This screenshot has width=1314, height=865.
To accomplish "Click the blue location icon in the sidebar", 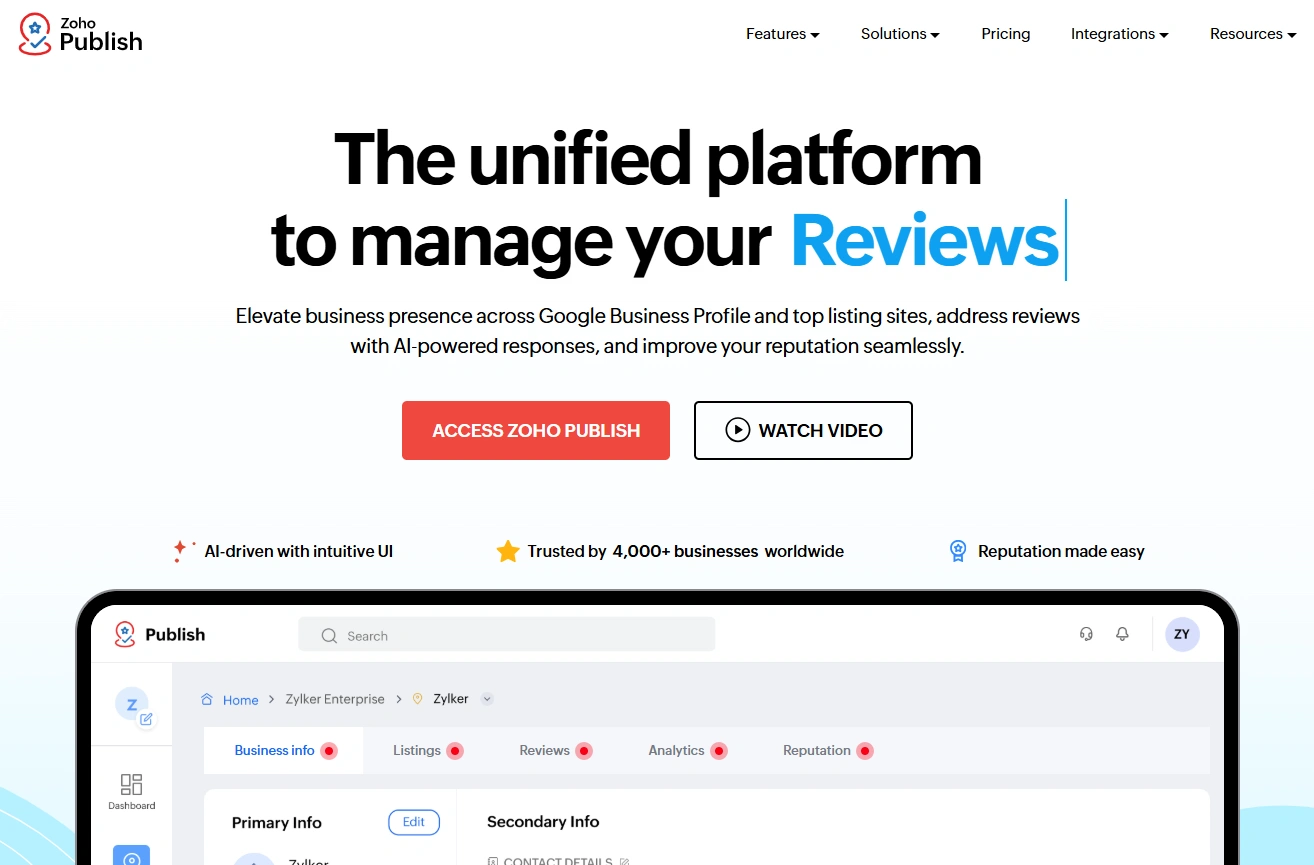I will click(x=131, y=856).
